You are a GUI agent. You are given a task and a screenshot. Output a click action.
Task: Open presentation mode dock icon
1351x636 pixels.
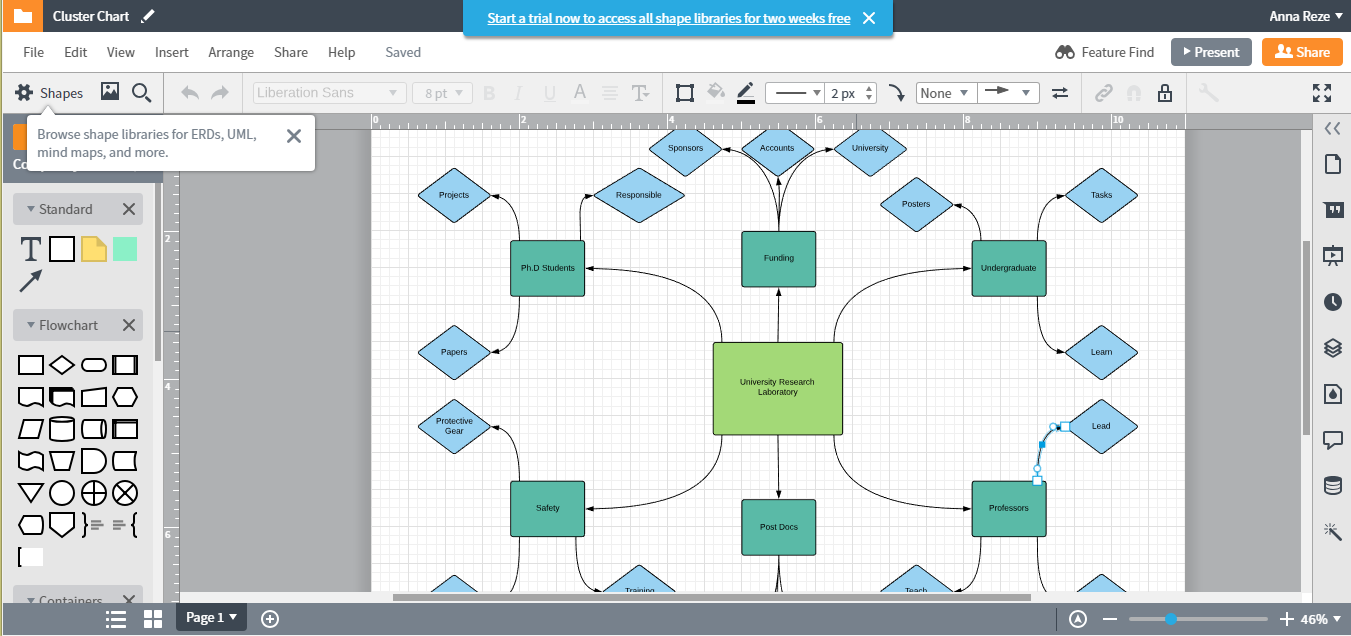pyautogui.click(x=1332, y=256)
